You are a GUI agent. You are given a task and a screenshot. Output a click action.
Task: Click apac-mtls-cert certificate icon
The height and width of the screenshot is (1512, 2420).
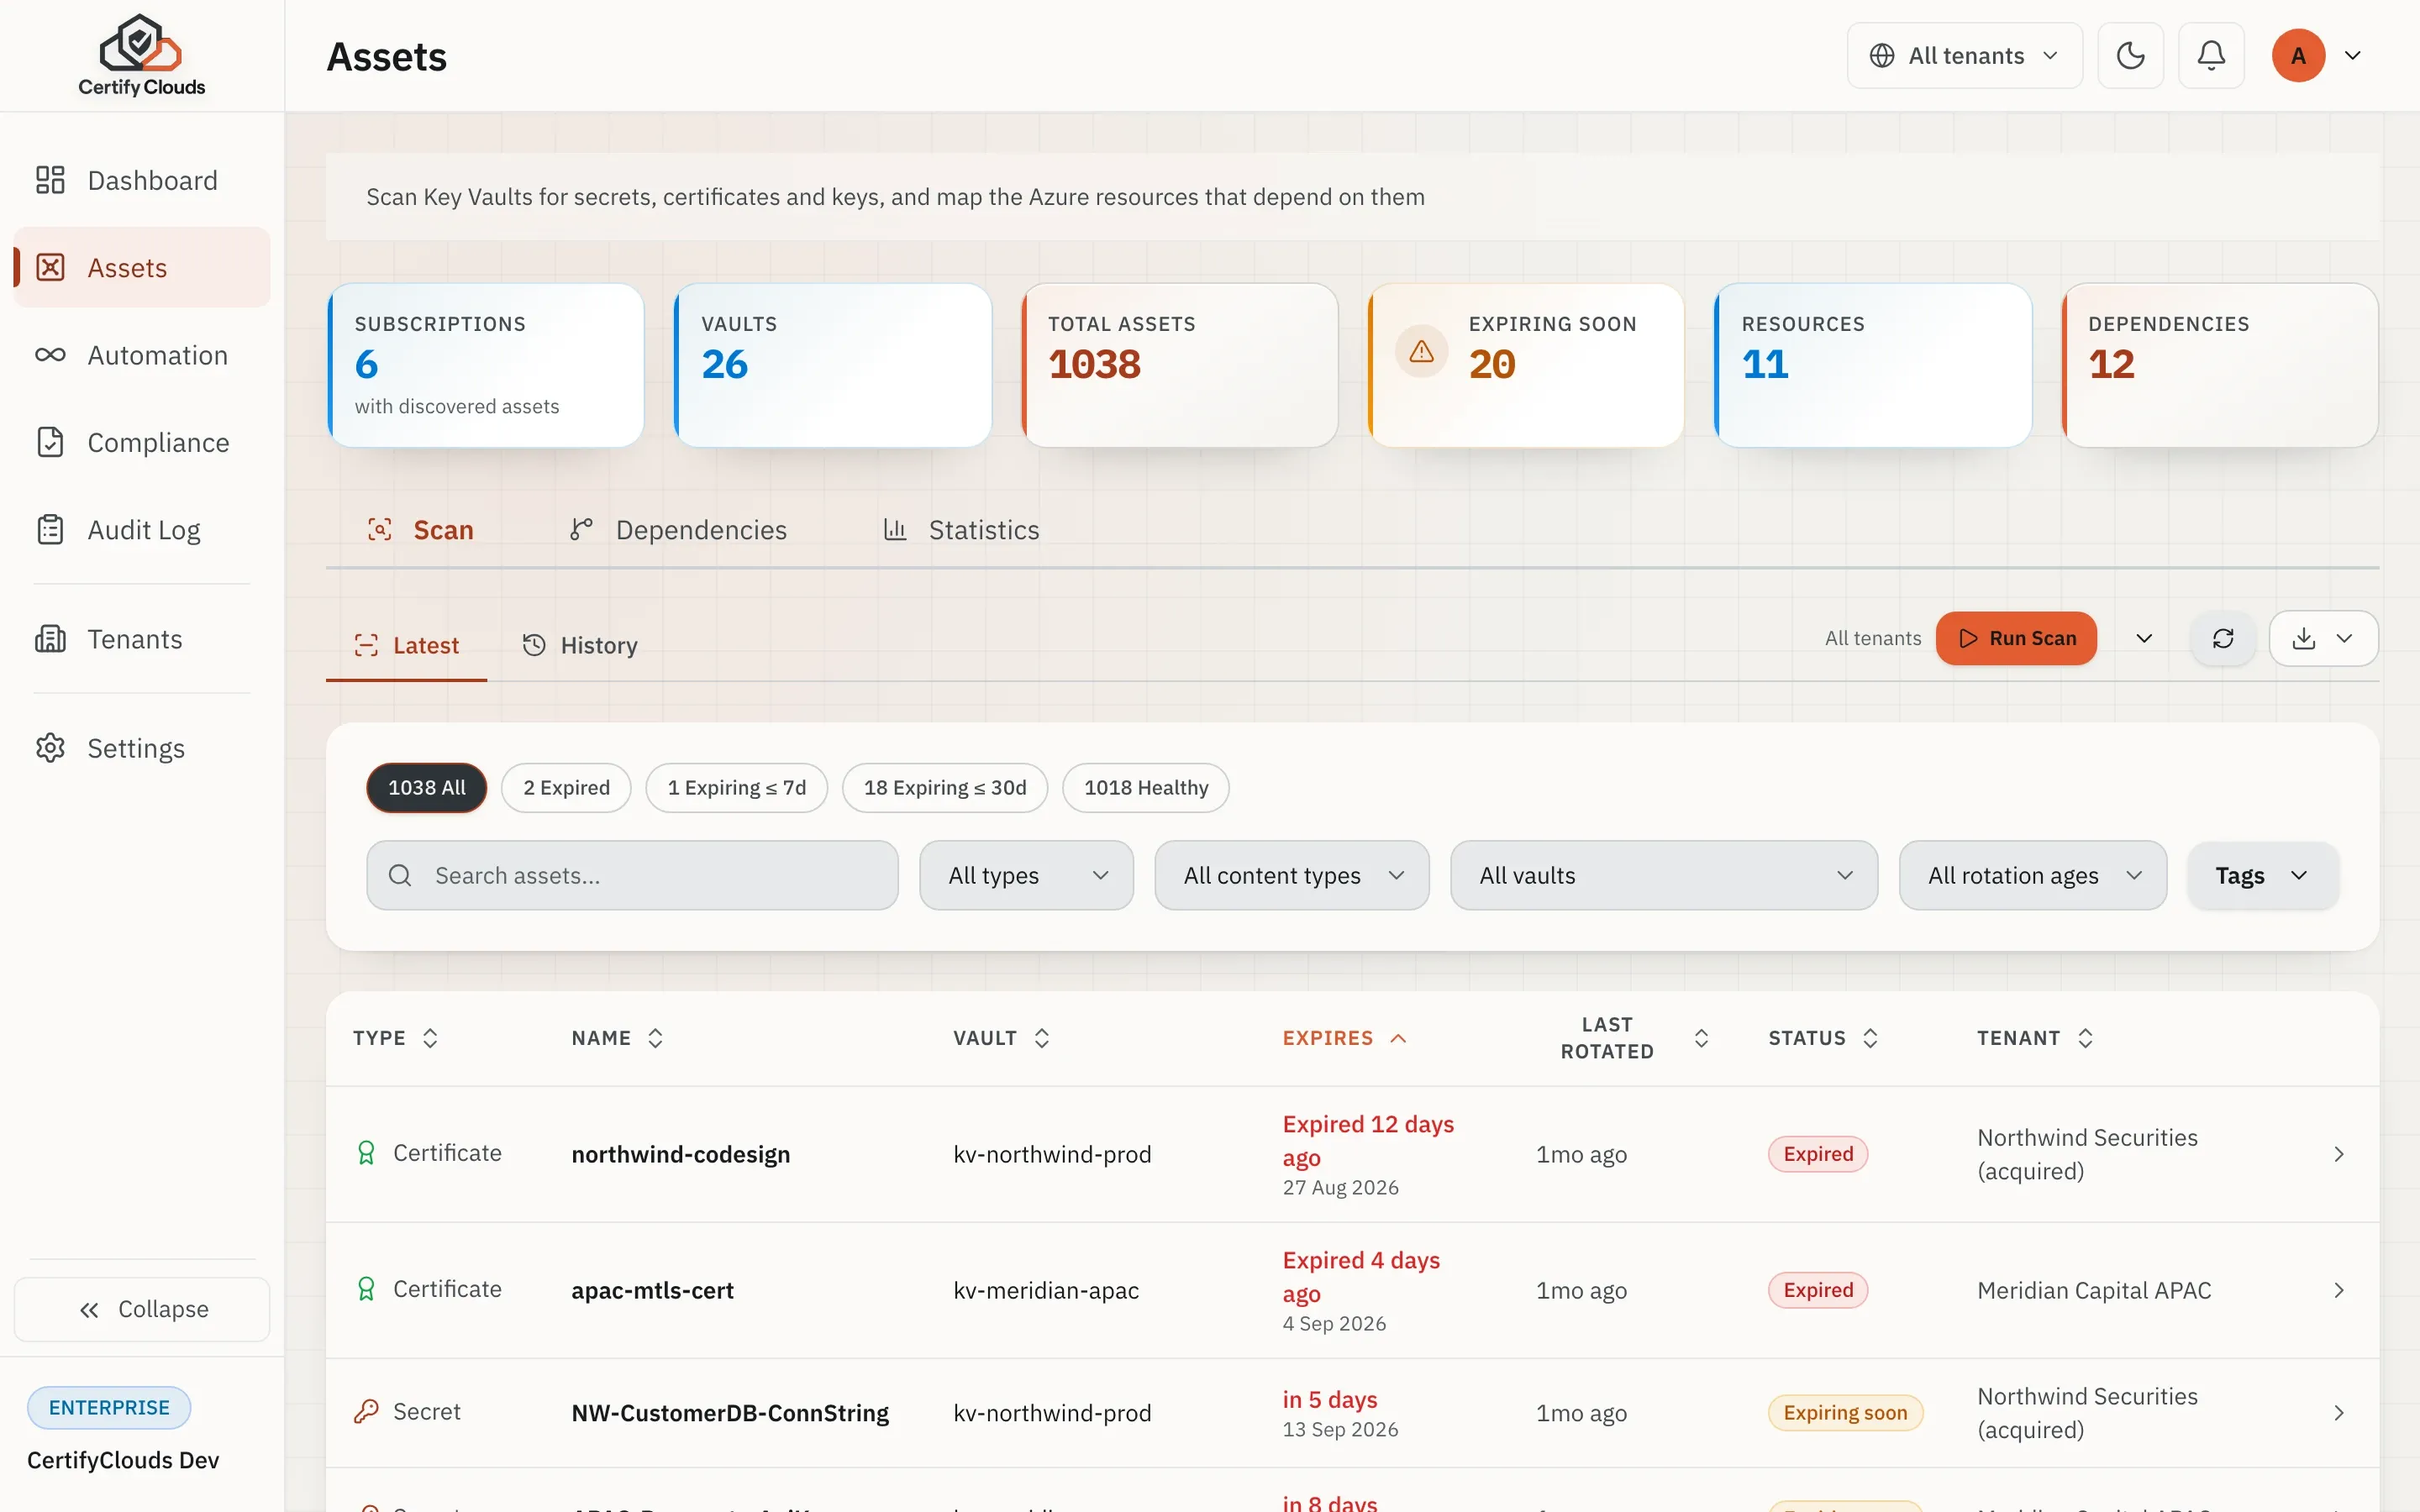(366, 1289)
